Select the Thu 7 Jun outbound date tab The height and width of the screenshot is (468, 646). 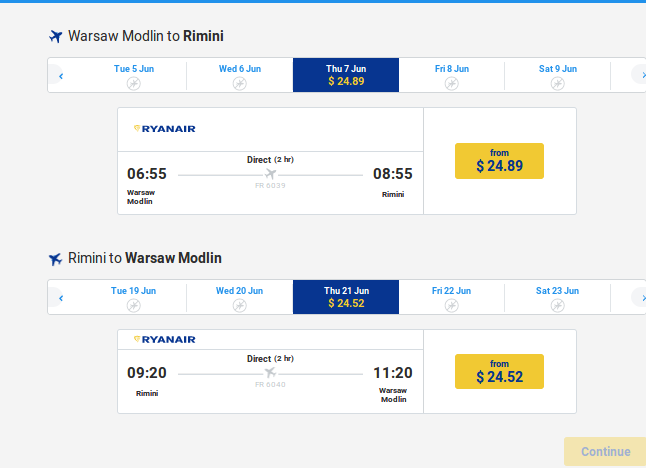[346, 75]
